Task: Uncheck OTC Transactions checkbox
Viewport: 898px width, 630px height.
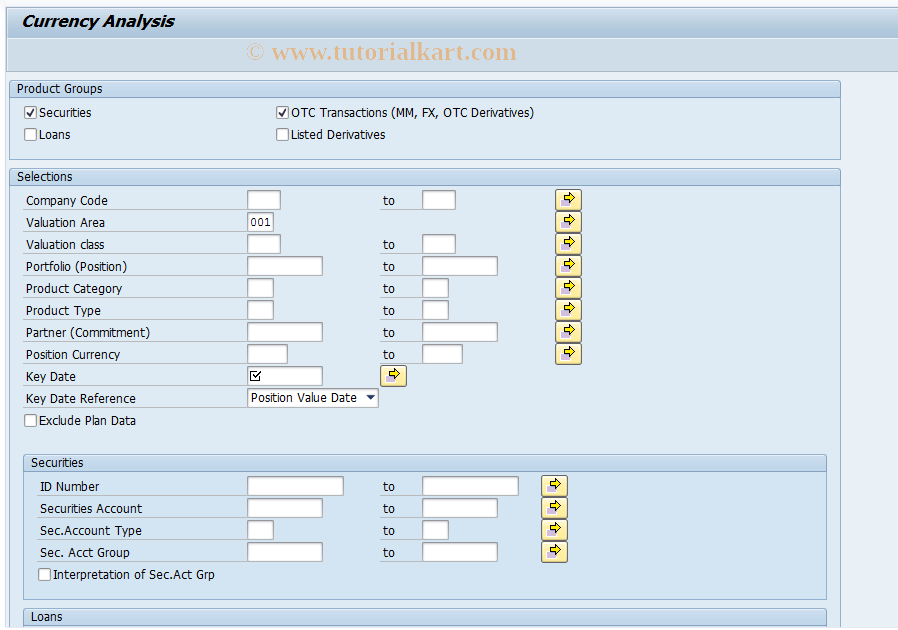Action: click(x=282, y=112)
